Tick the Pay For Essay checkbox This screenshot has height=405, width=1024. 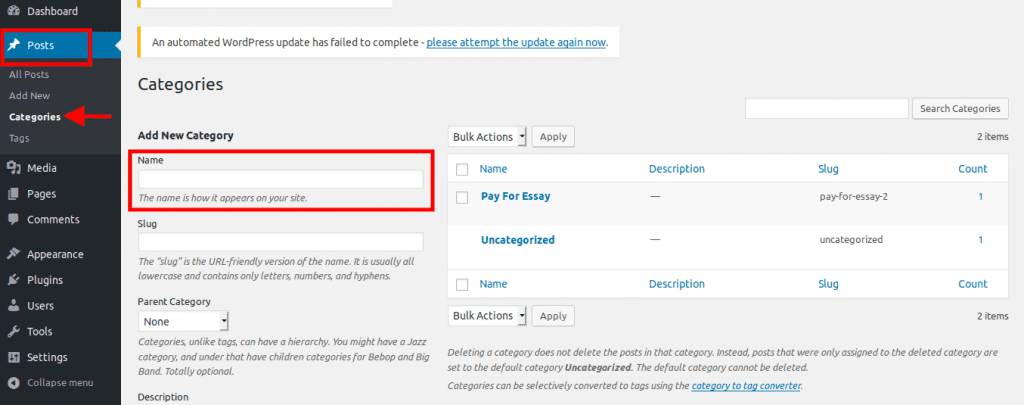coord(462,197)
